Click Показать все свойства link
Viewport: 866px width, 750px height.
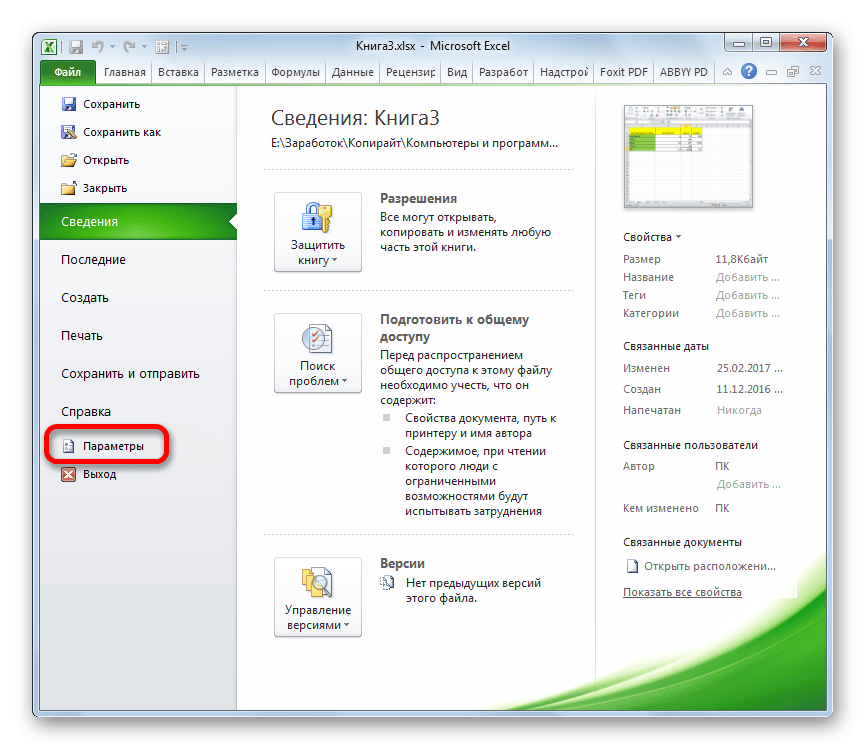[x=682, y=592]
